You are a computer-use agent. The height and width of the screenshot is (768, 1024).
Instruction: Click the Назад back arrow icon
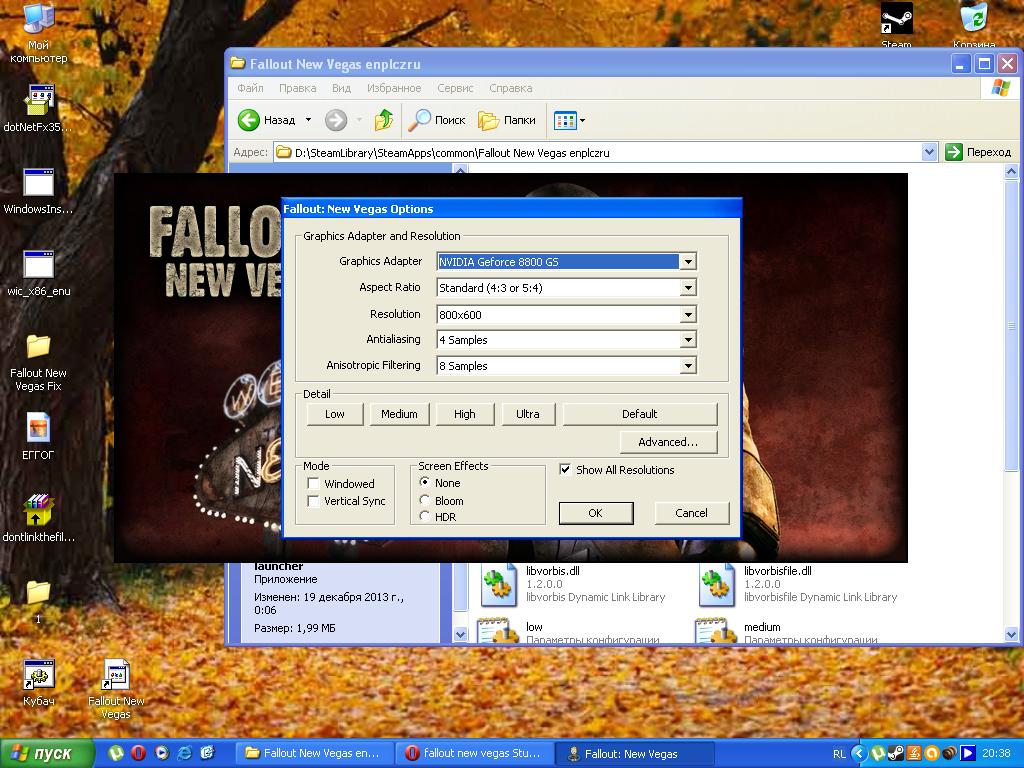[x=249, y=120]
